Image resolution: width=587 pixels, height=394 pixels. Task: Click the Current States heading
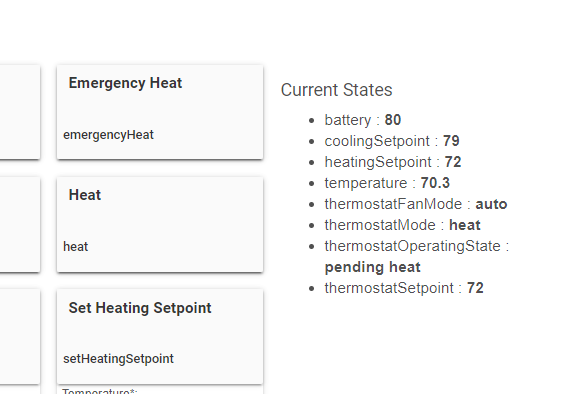tap(336, 90)
